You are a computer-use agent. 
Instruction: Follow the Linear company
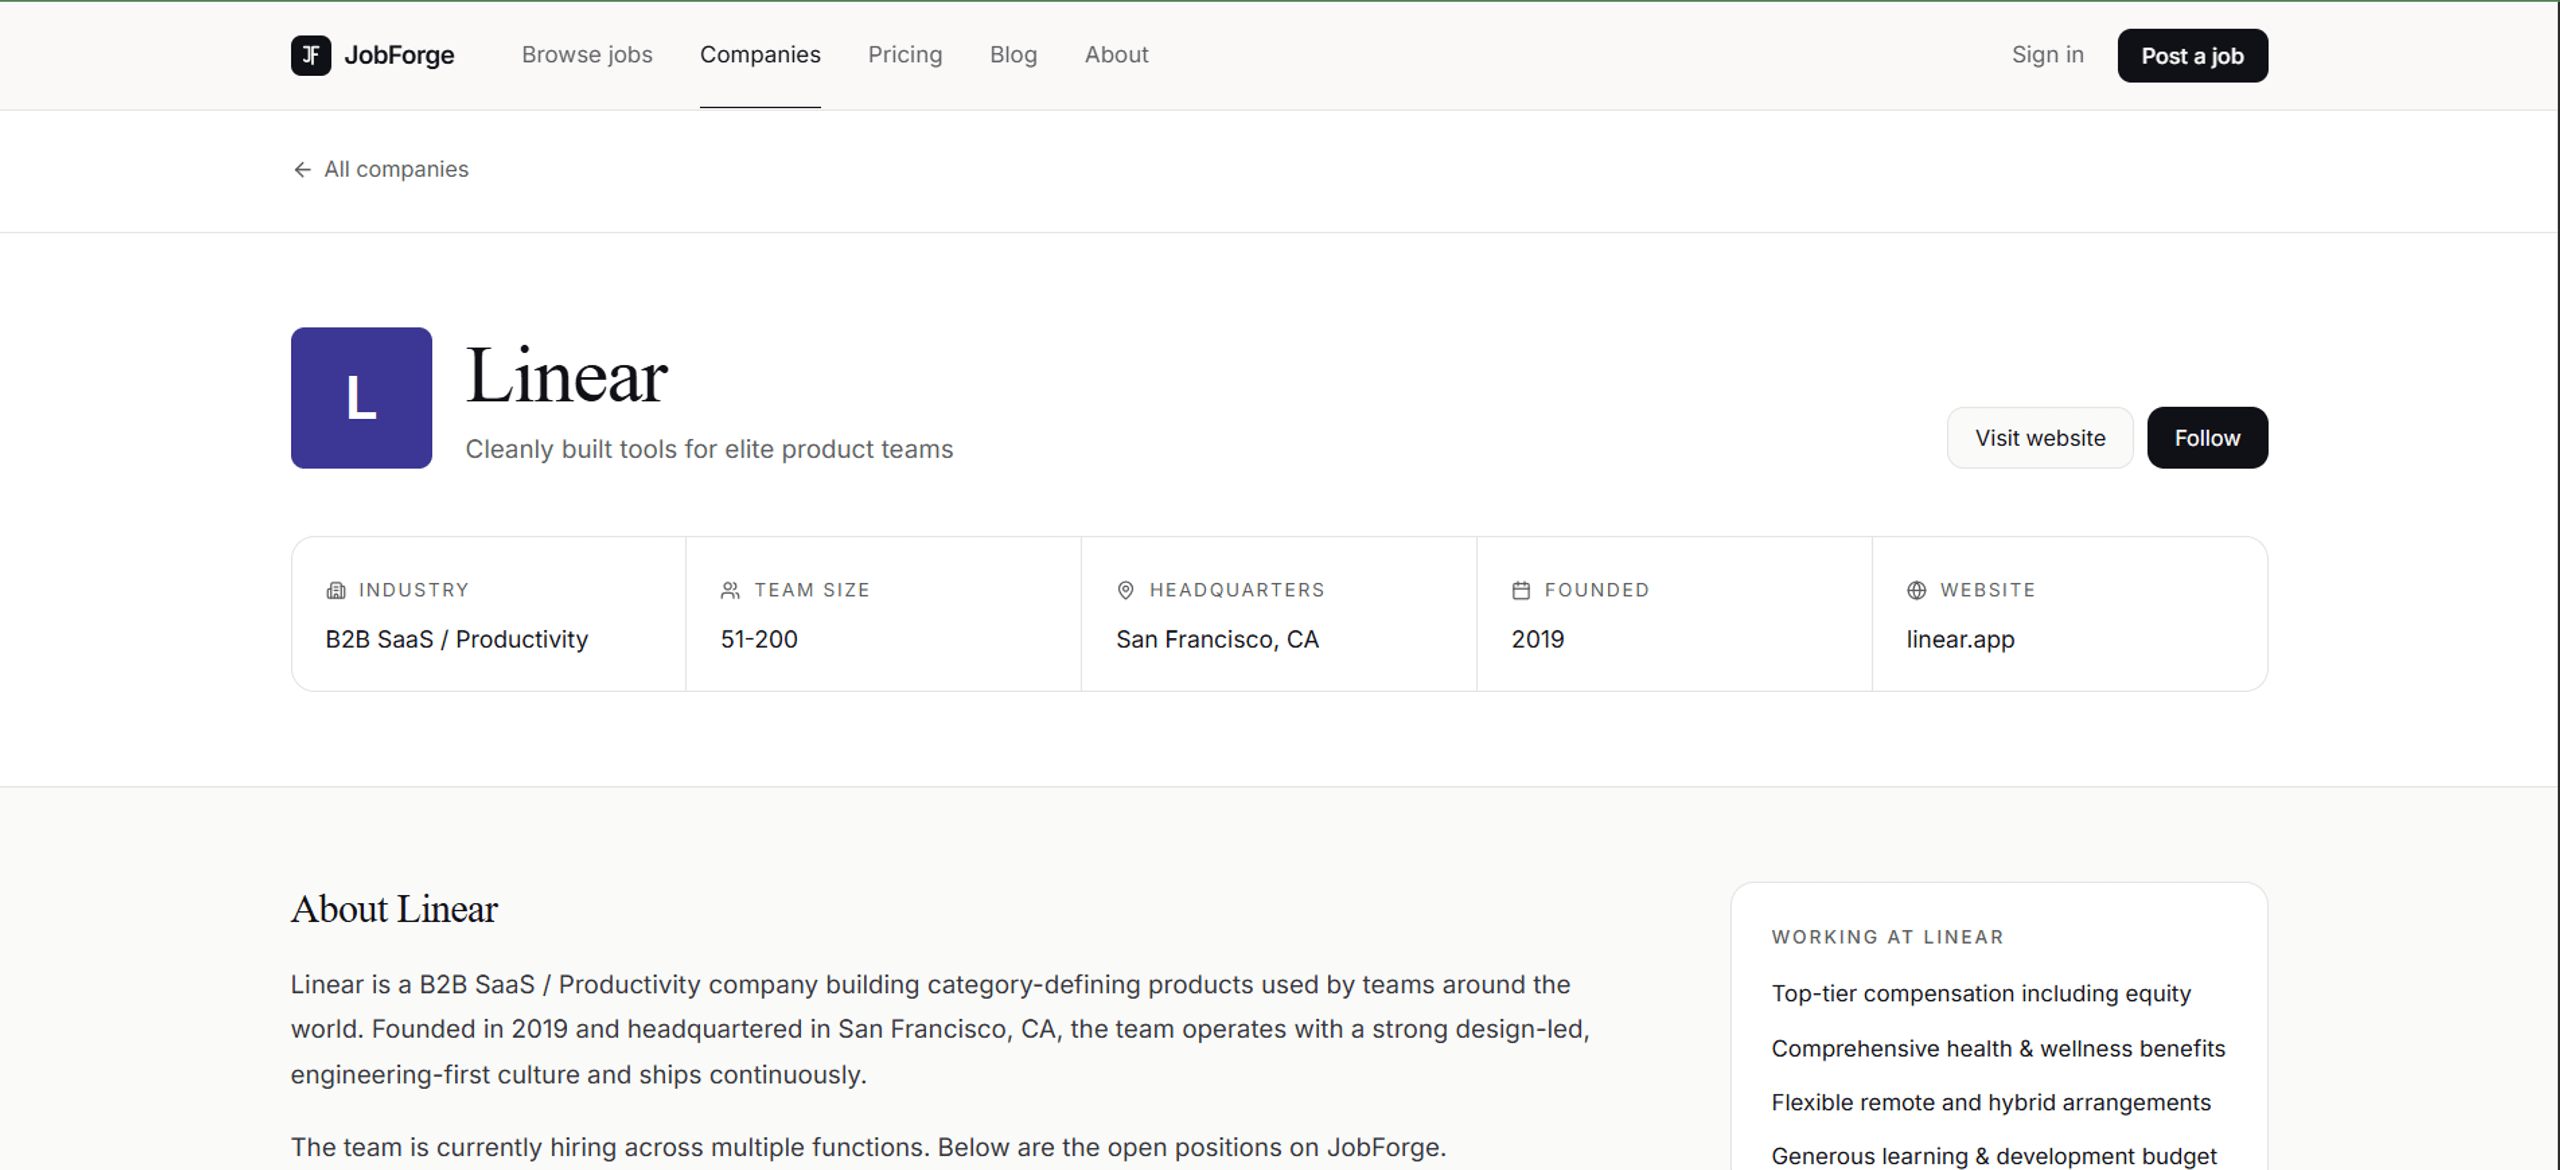[2207, 438]
